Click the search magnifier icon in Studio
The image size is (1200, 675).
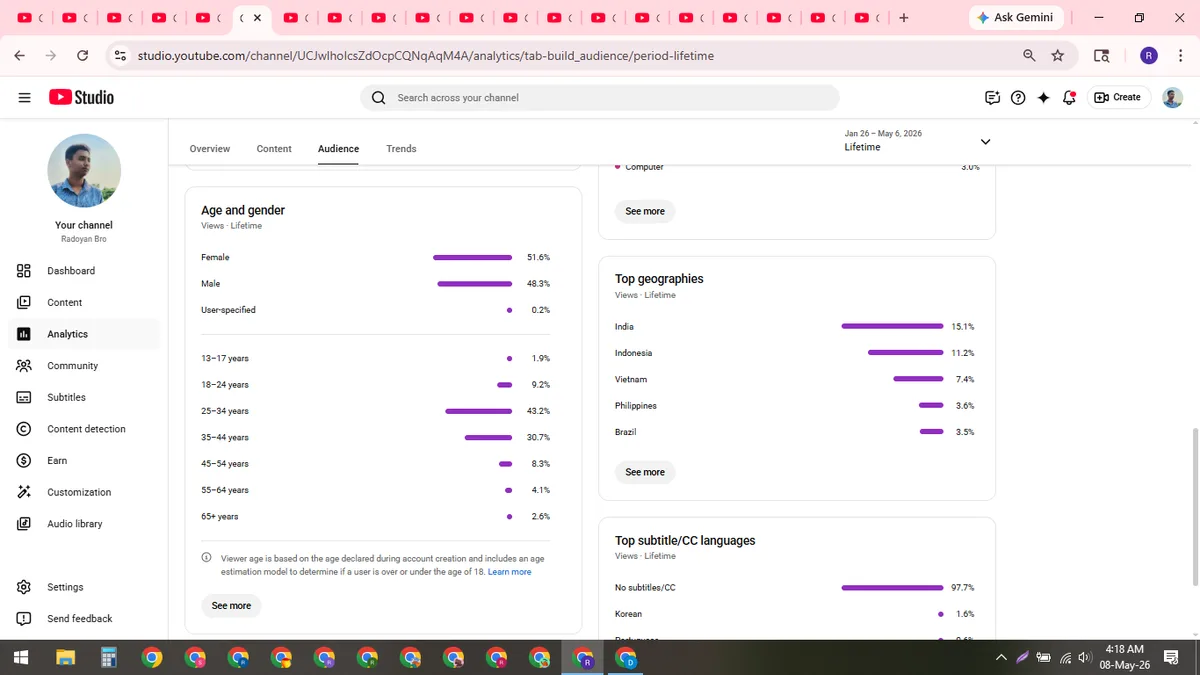click(x=378, y=98)
